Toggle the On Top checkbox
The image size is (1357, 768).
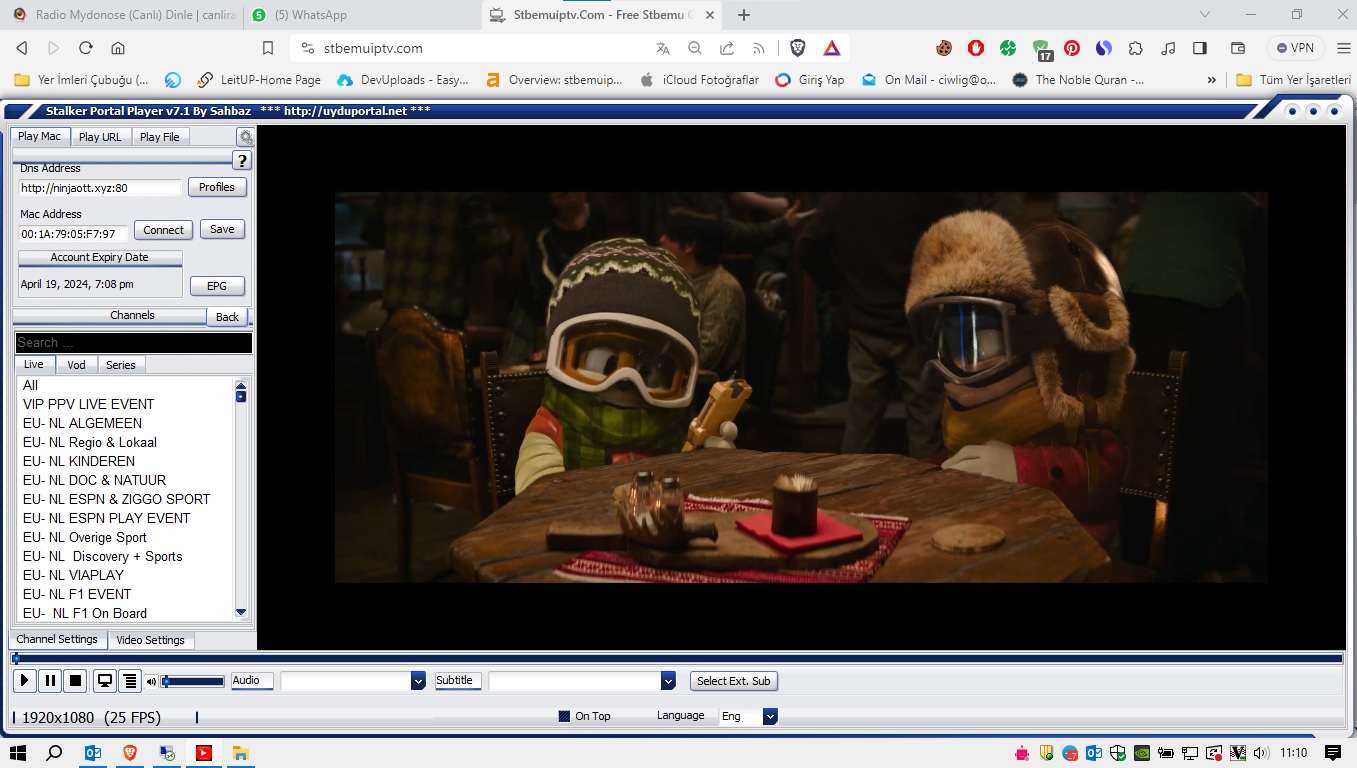(564, 716)
